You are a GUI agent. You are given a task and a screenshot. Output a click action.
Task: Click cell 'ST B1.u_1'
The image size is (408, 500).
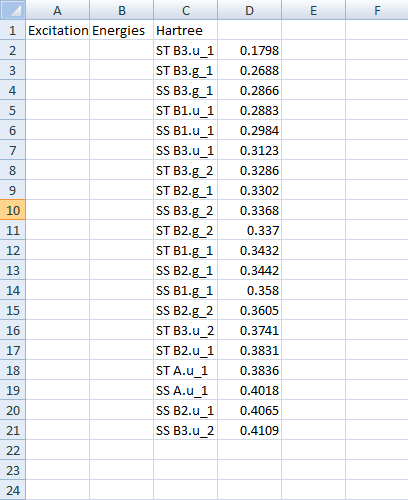click(x=185, y=110)
